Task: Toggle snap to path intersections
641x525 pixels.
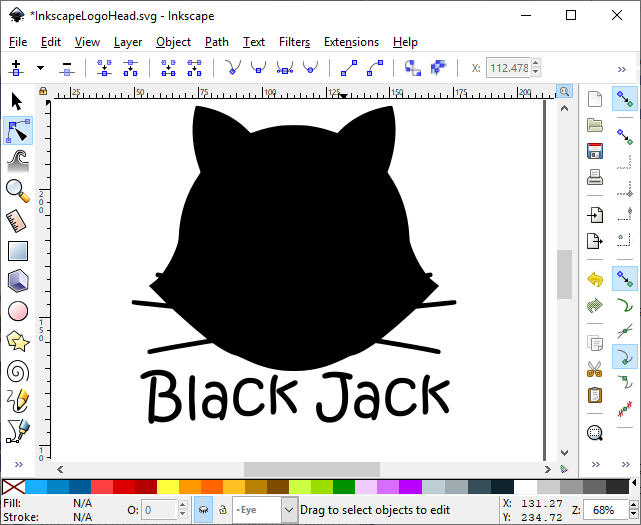Action: coord(625,331)
